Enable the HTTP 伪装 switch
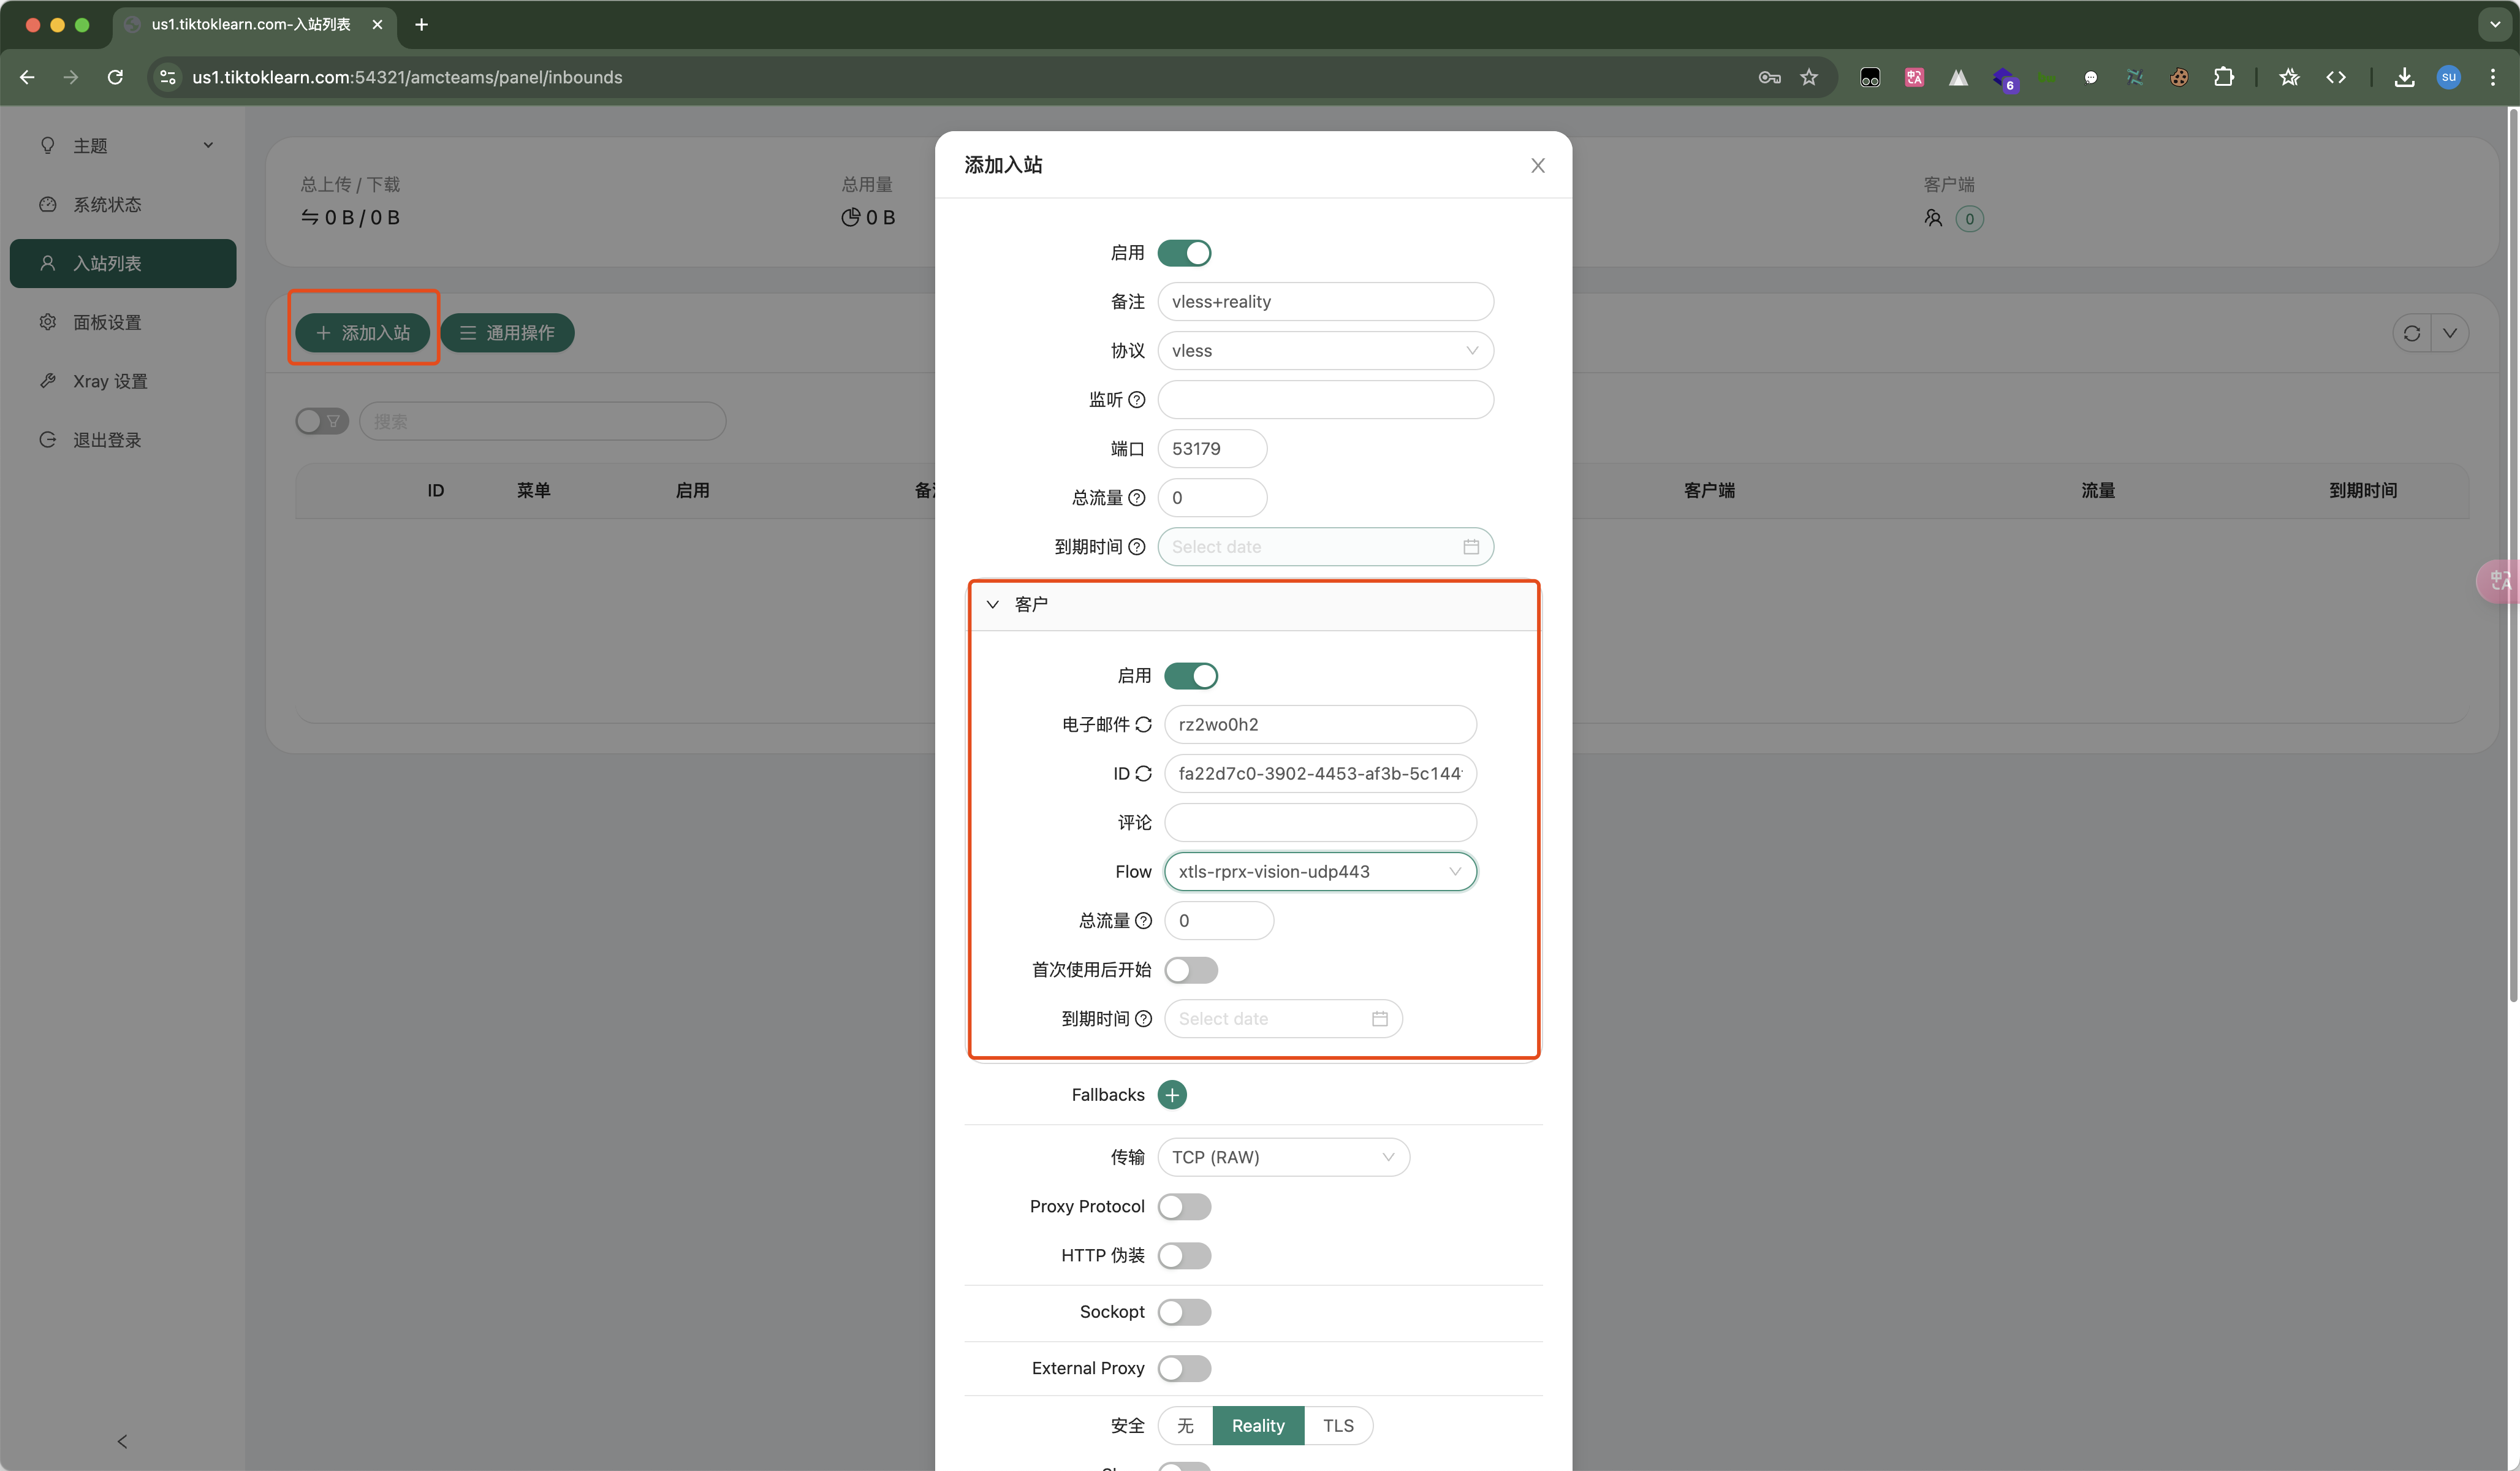 (1184, 1255)
